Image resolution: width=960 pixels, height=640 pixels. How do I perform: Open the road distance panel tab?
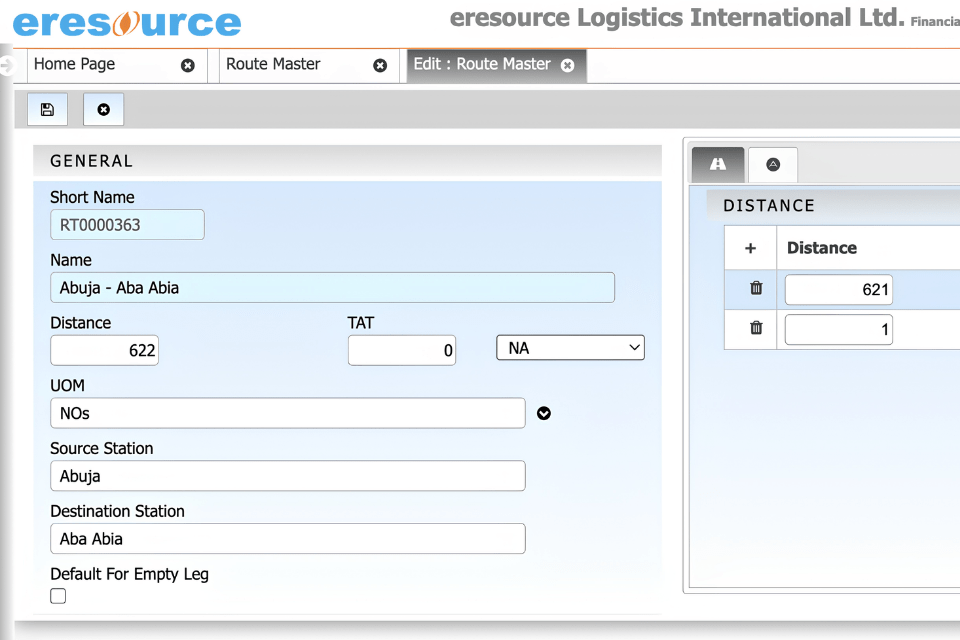tap(718, 164)
